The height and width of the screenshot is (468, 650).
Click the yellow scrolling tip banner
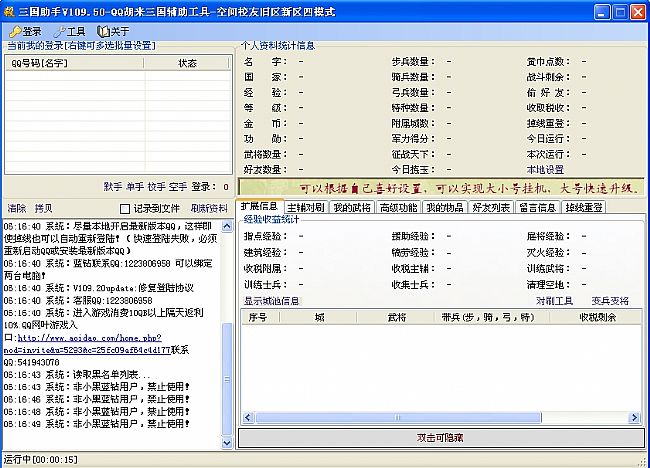click(x=441, y=188)
